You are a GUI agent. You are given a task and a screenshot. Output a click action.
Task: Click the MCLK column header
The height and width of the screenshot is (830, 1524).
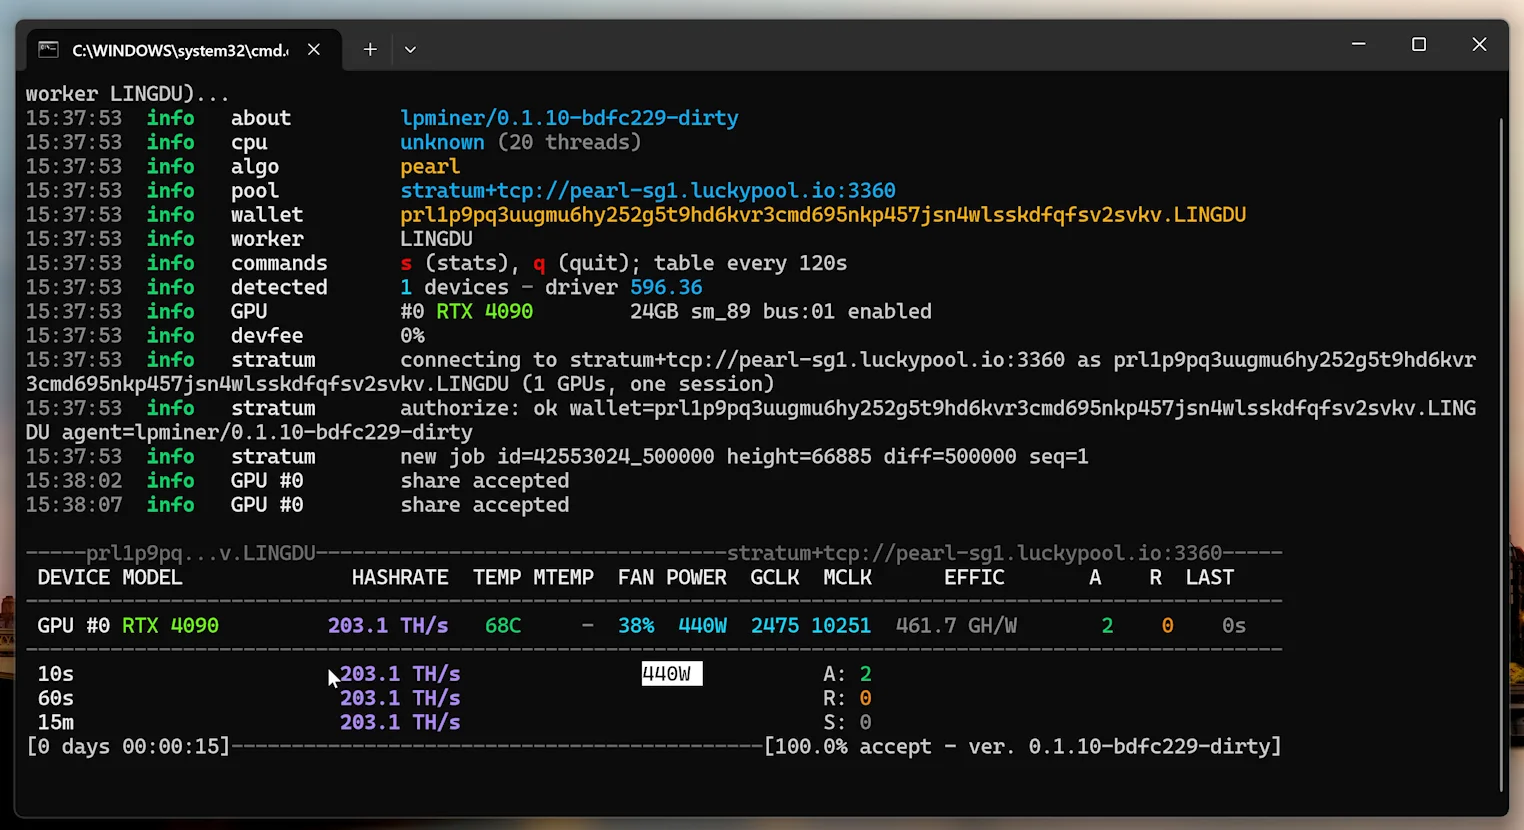[x=847, y=577]
